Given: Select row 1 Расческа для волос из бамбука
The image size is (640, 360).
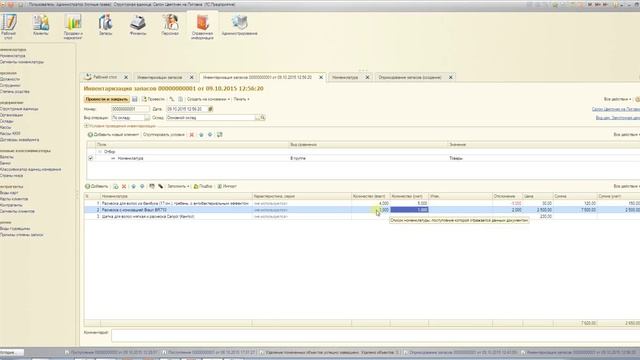Looking at the screenshot, I should 362,203.
